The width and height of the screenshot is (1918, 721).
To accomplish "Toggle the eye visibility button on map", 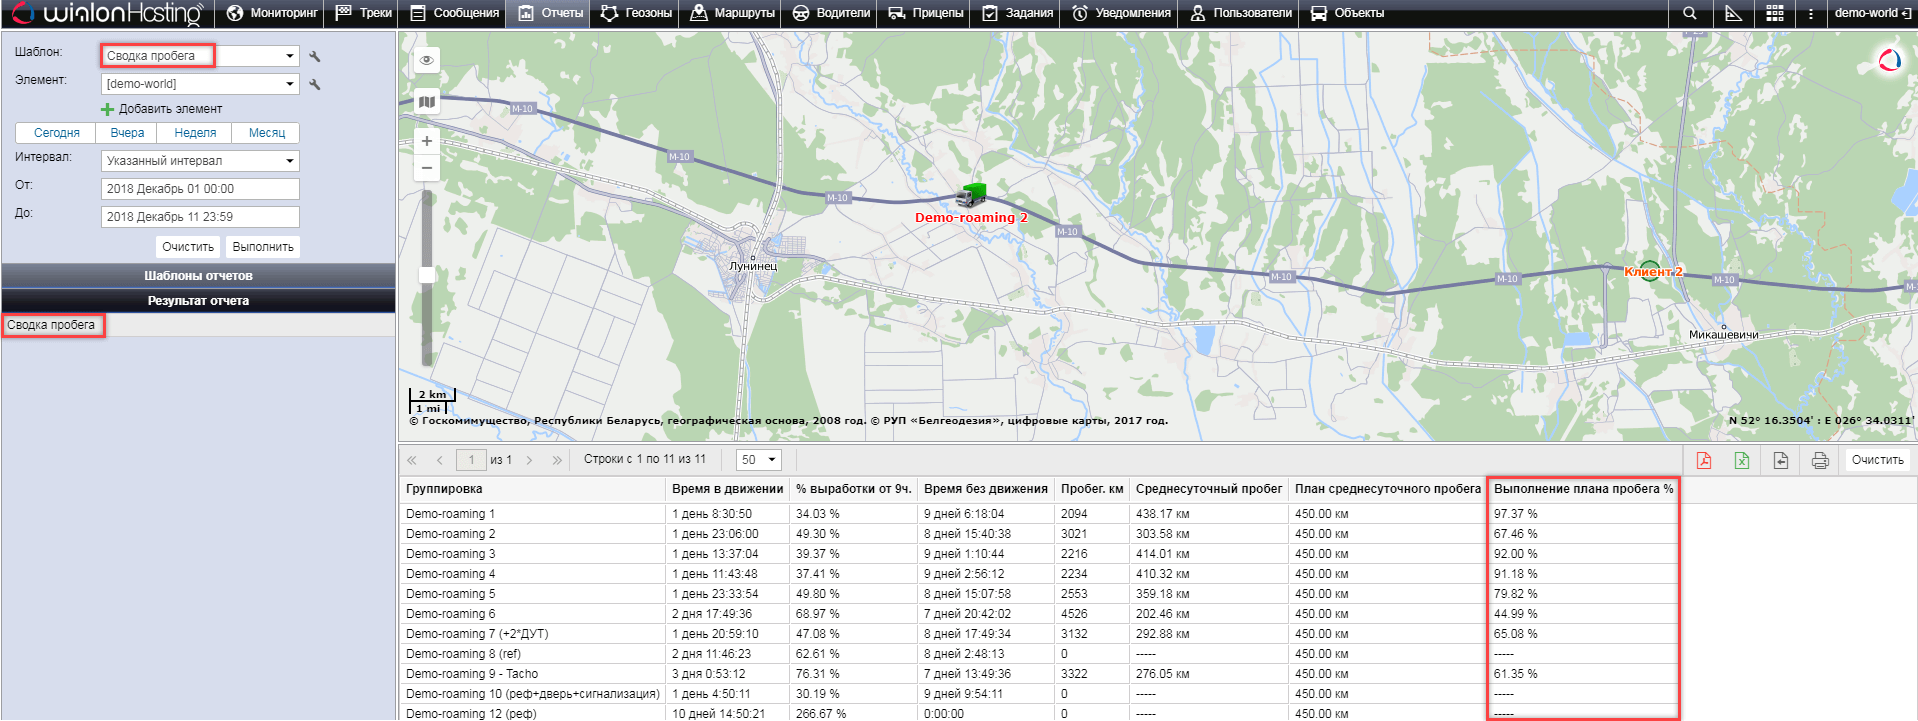I will point(427,60).
